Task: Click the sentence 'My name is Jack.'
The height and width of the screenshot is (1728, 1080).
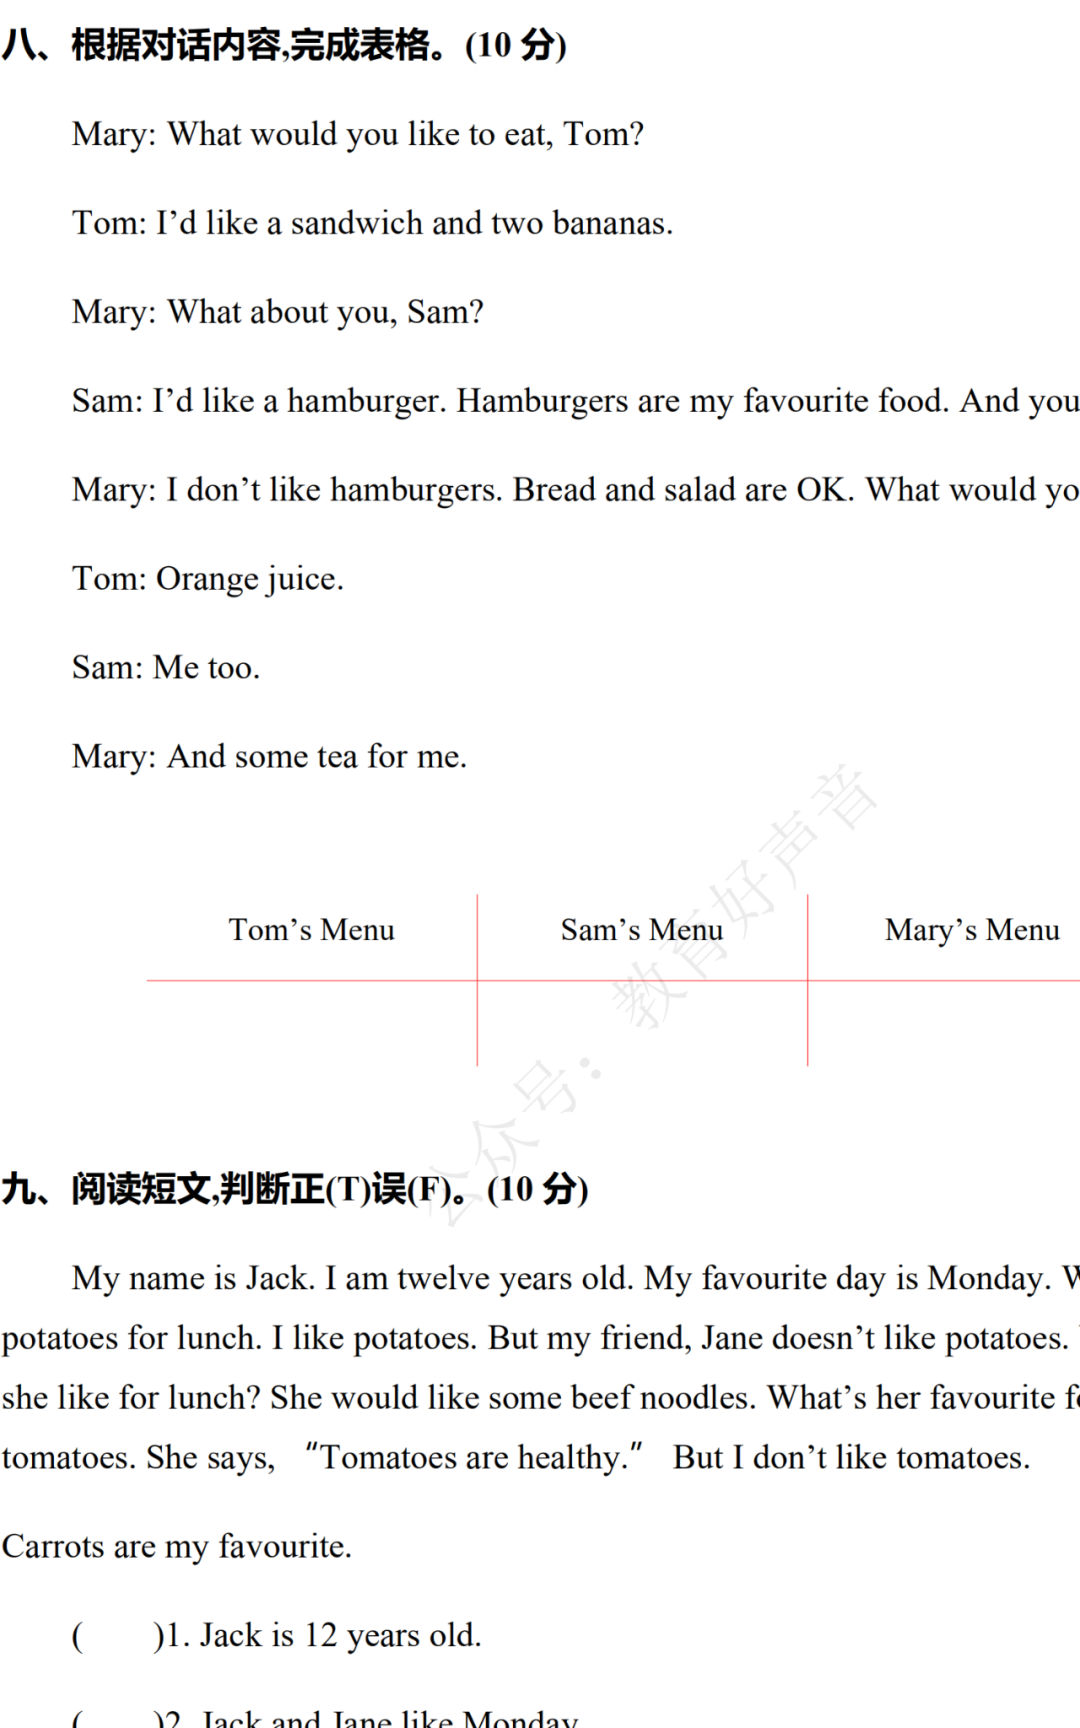Action: pos(194,1278)
